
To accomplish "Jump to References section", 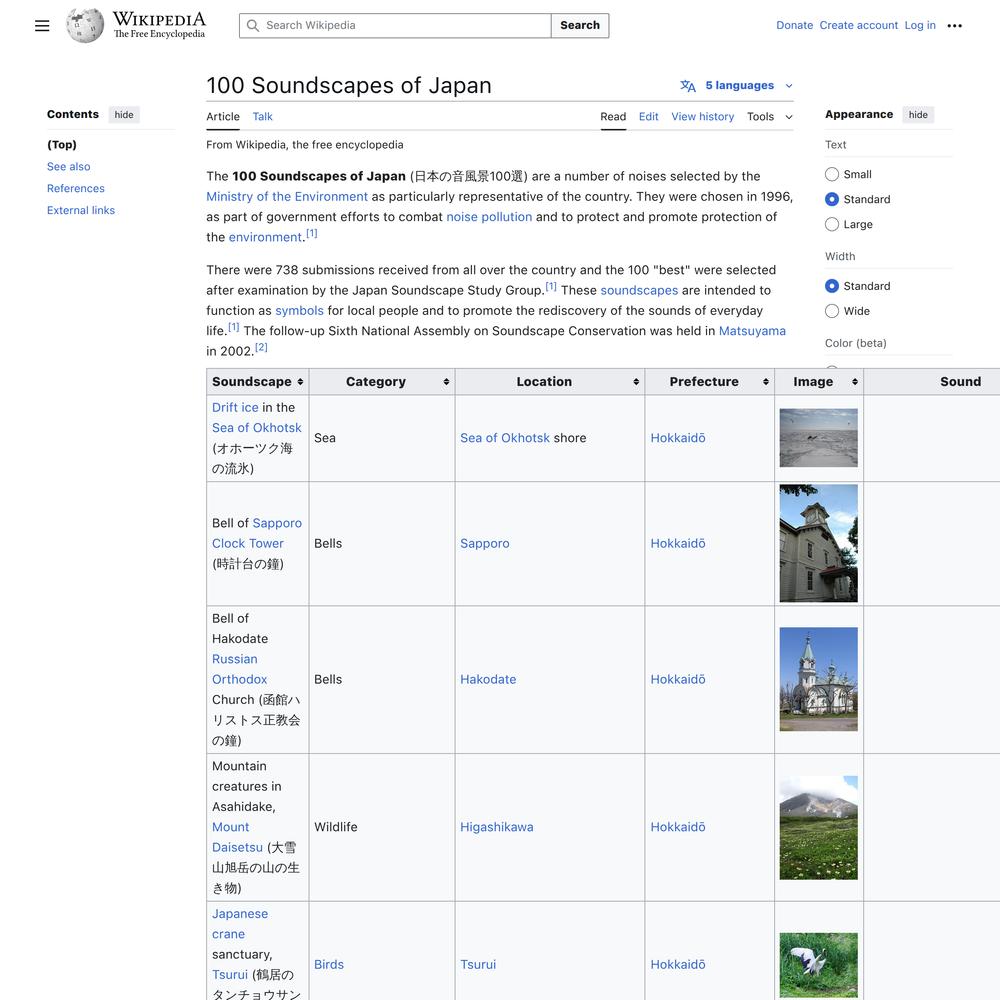I will (x=75, y=188).
